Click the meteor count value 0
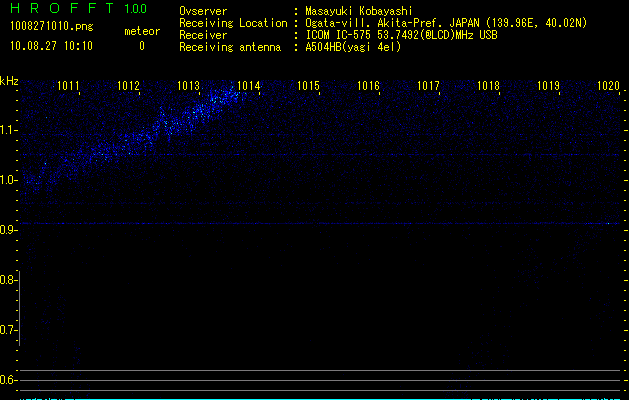The width and height of the screenshot is (629, 400). point(142,46)
